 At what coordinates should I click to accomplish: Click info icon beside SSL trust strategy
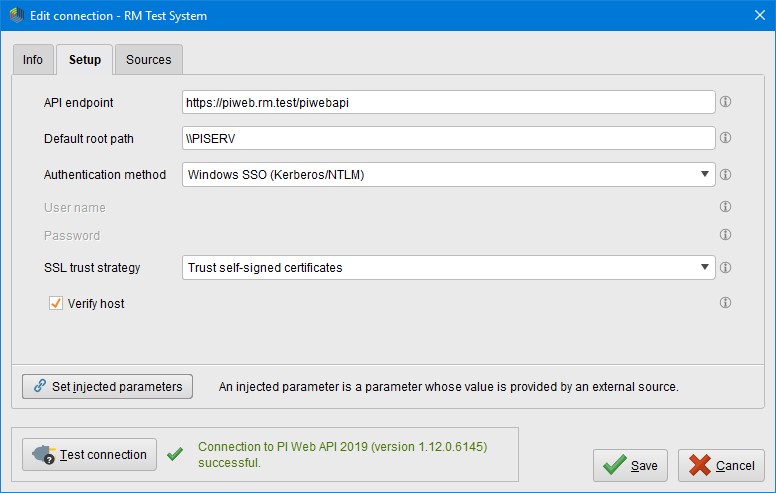click(x=726, y=267)
